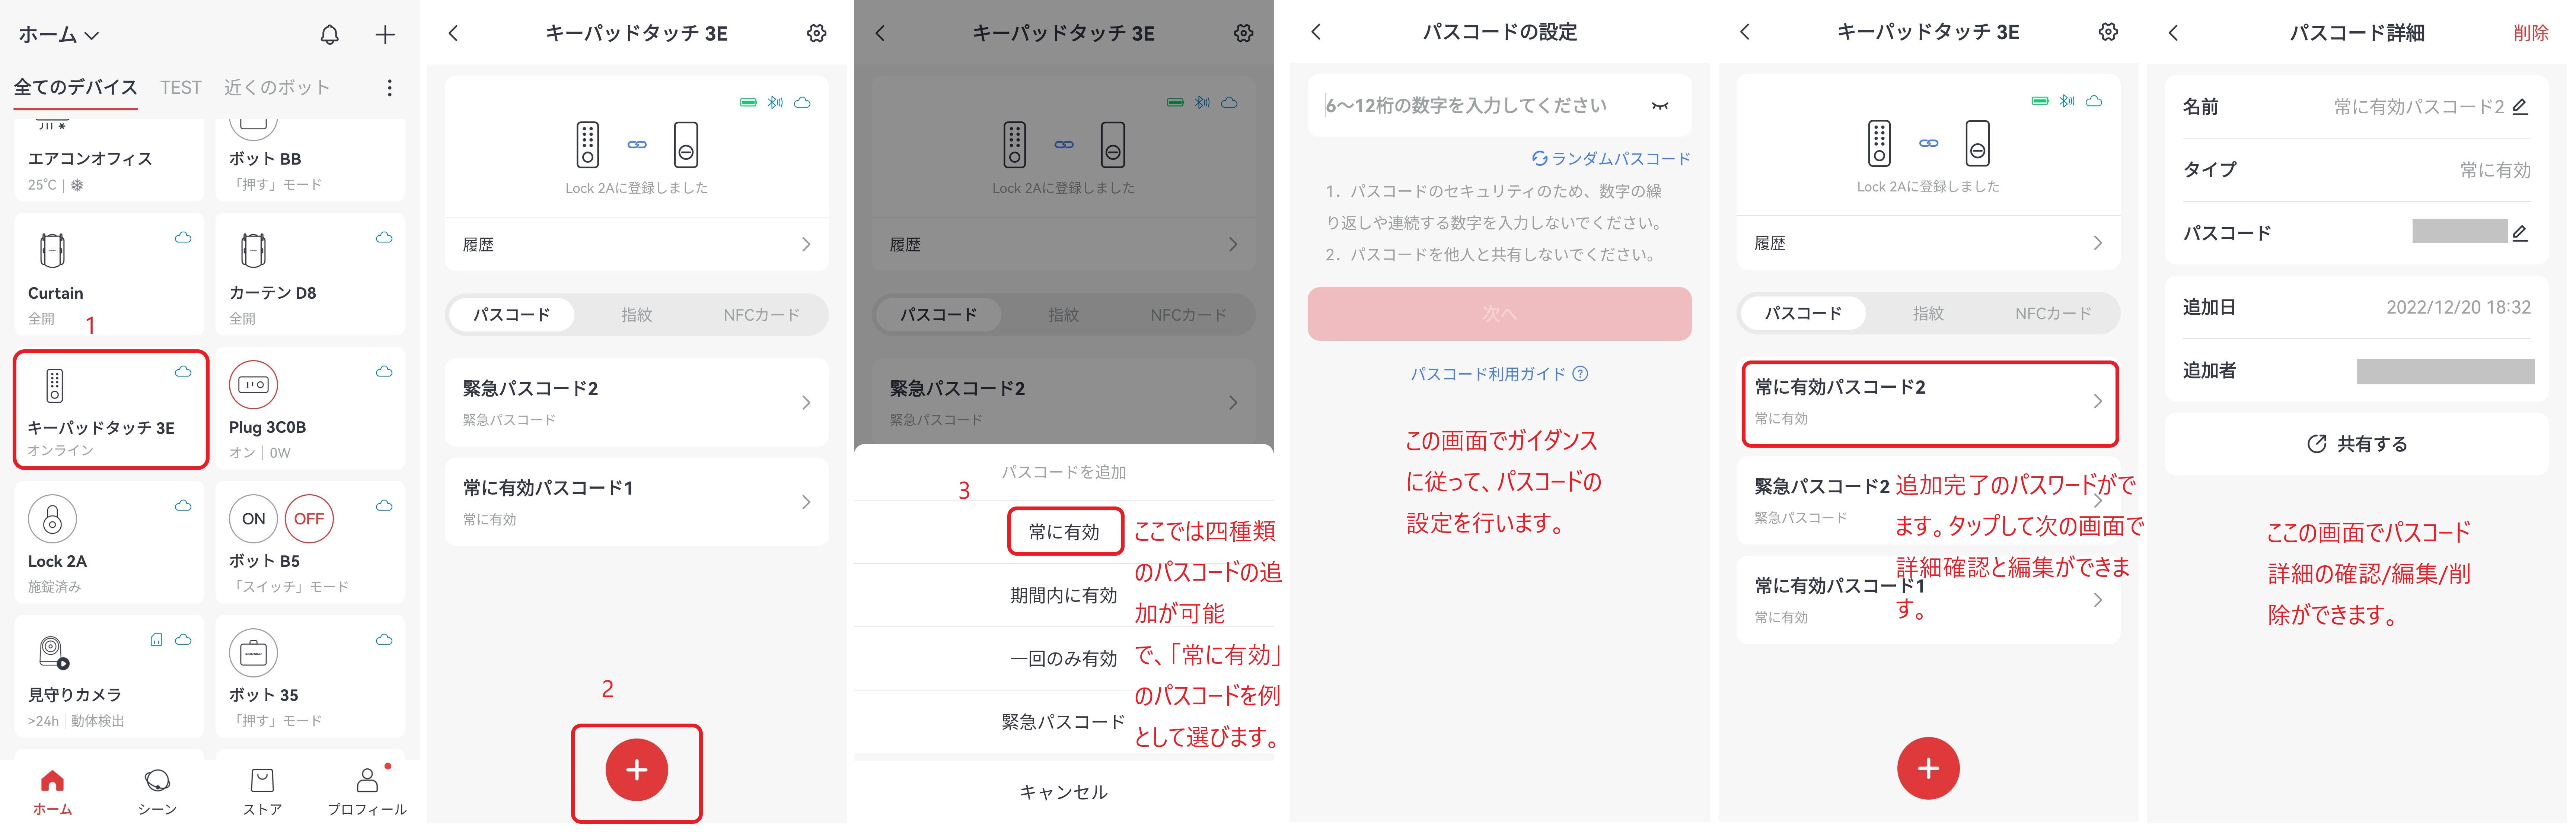Go to シーン in bottom navigation
The height and width of the screenshot is (832, 2576).
coord(157,792)
